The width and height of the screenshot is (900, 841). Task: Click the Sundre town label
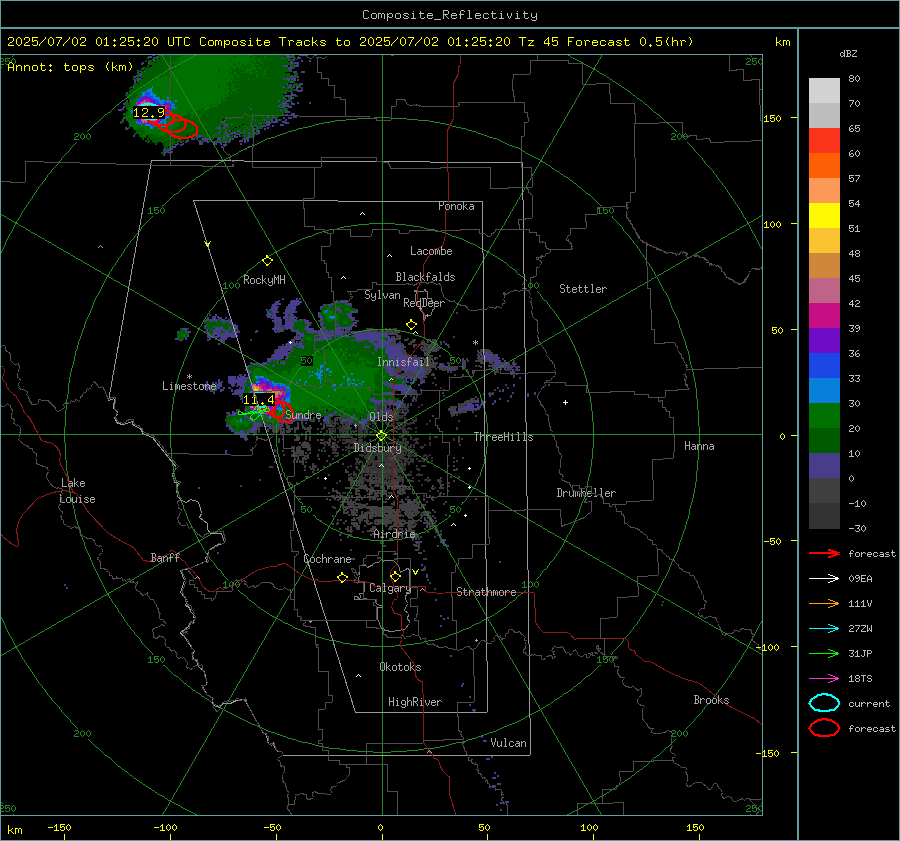click(x=304, y=415)
